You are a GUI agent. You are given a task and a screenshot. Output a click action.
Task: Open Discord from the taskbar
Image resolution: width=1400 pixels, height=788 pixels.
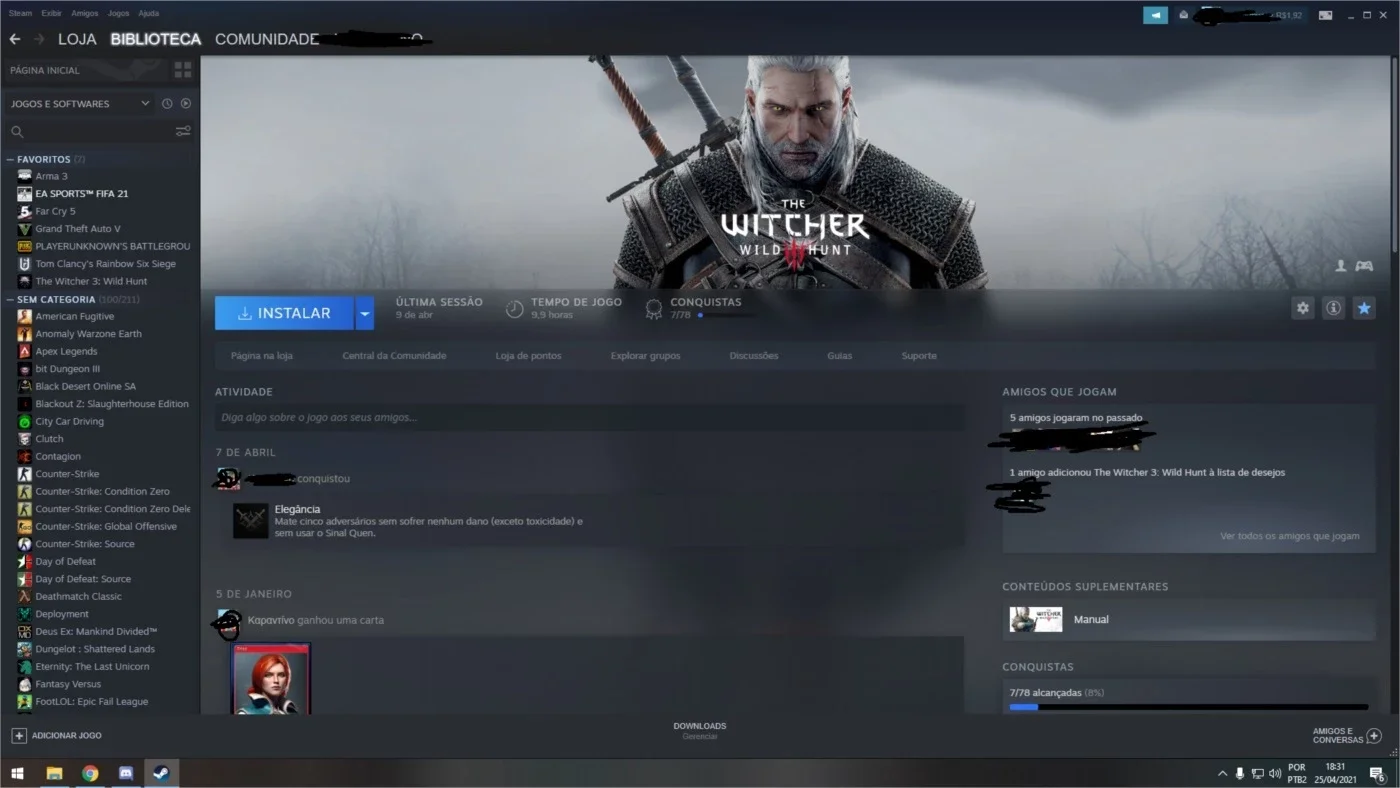click(x=126, y=773)
